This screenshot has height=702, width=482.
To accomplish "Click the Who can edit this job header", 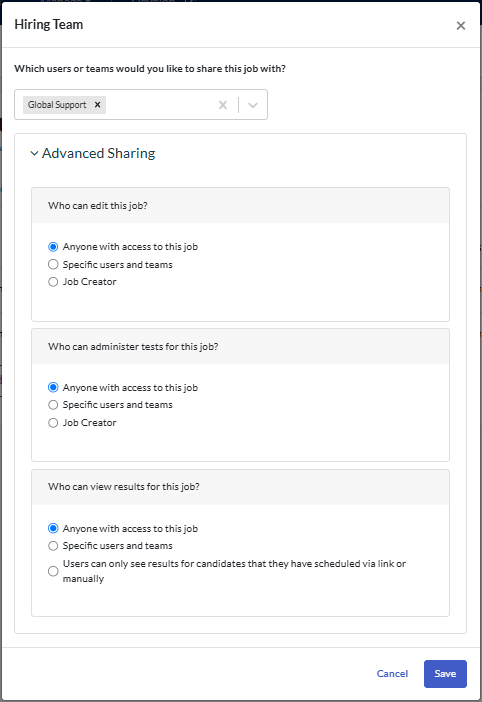I will tap(240, 205).
